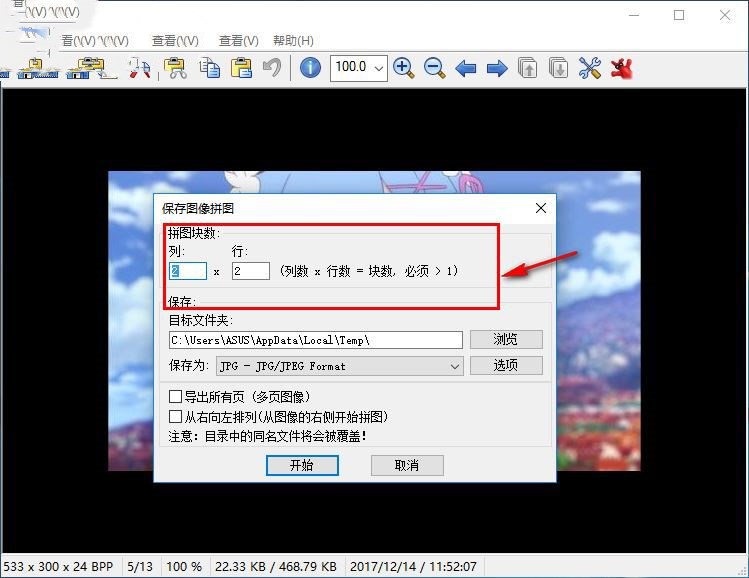Click the 100 % status bar entry

coord(184,567)
